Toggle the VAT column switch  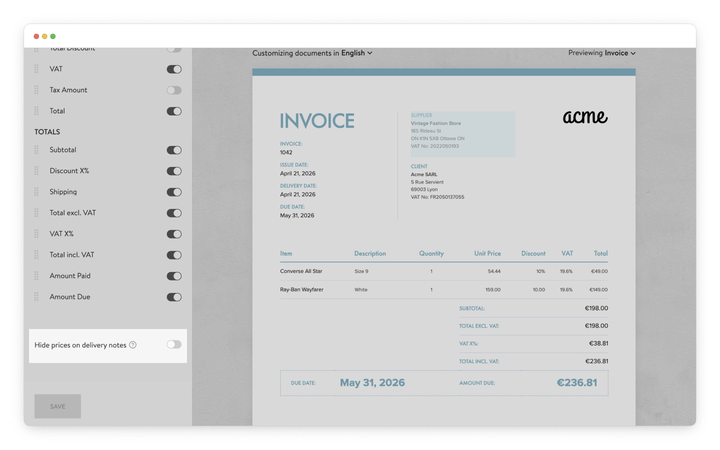tap(174, 69)
